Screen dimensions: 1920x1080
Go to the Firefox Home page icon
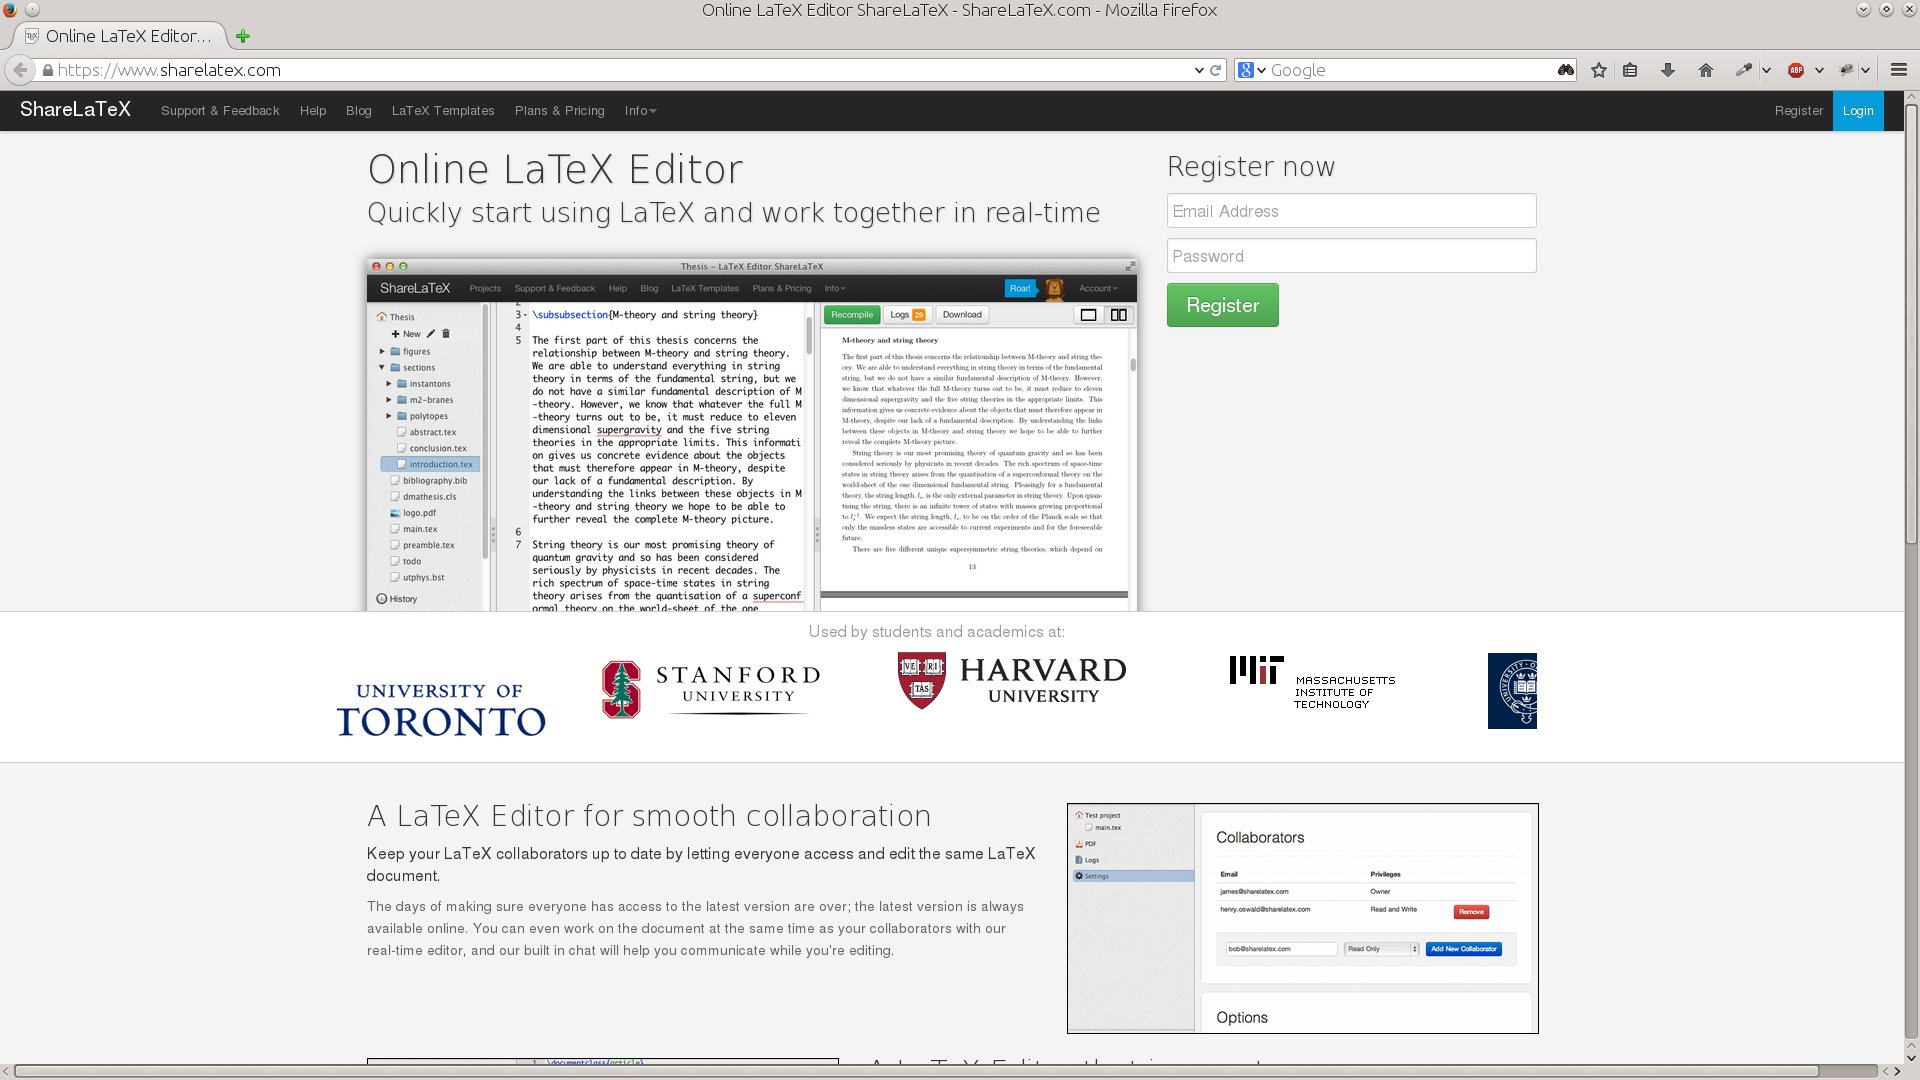pyautogui.click(x=1706, y=70)
